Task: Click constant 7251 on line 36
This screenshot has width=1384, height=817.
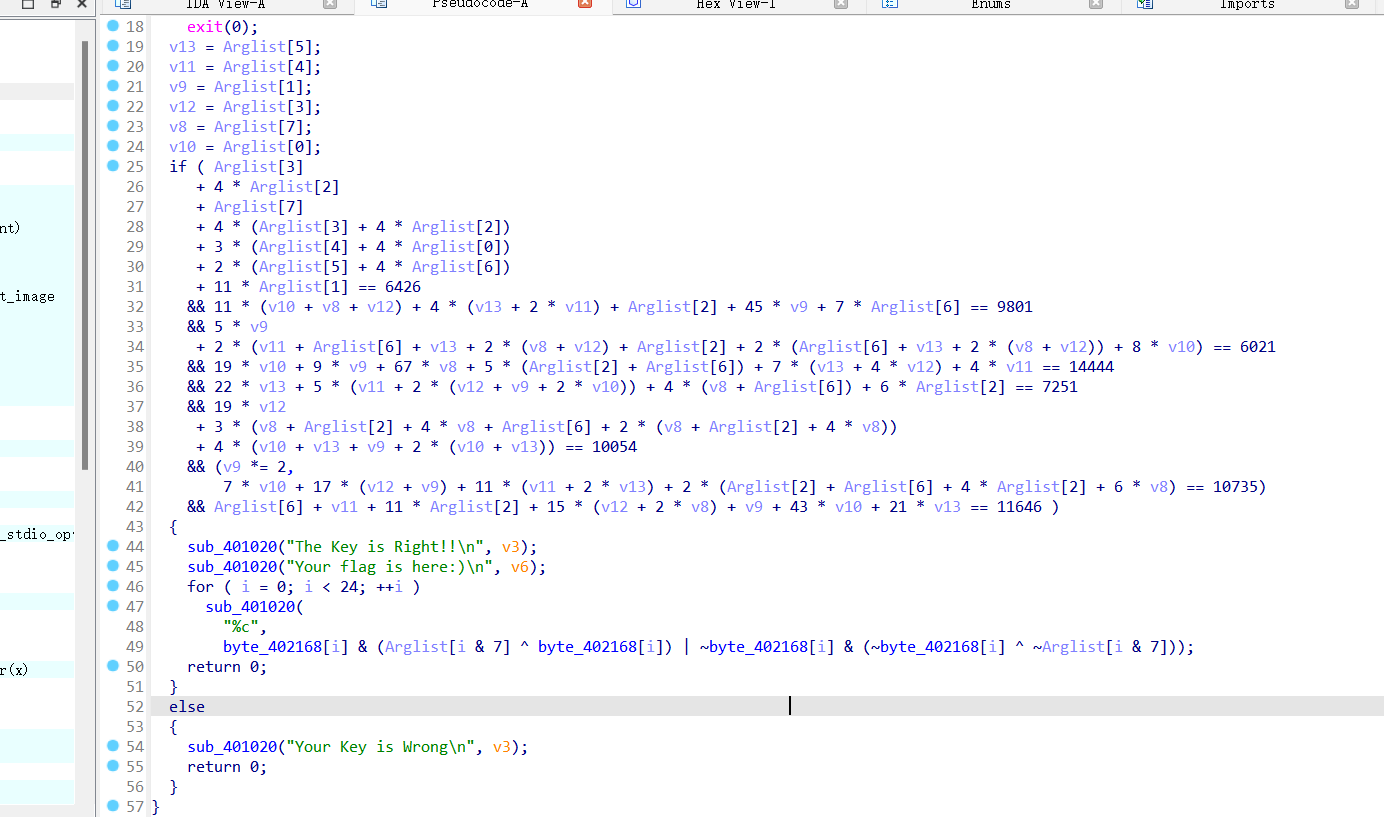Action: pyautogui.click(x=1059, y=387)
